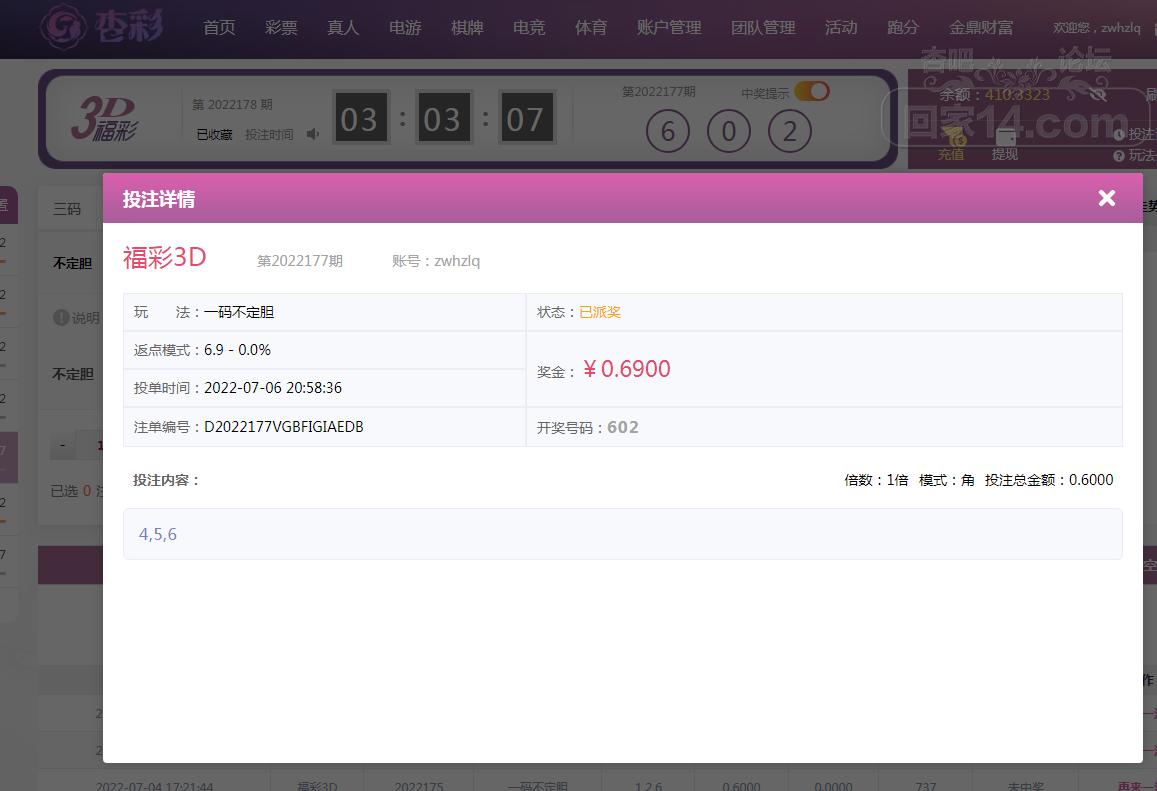Viewport: 1157px width, 791px height.
Task: Open the 电游 menu
Action: coord(405,28)
